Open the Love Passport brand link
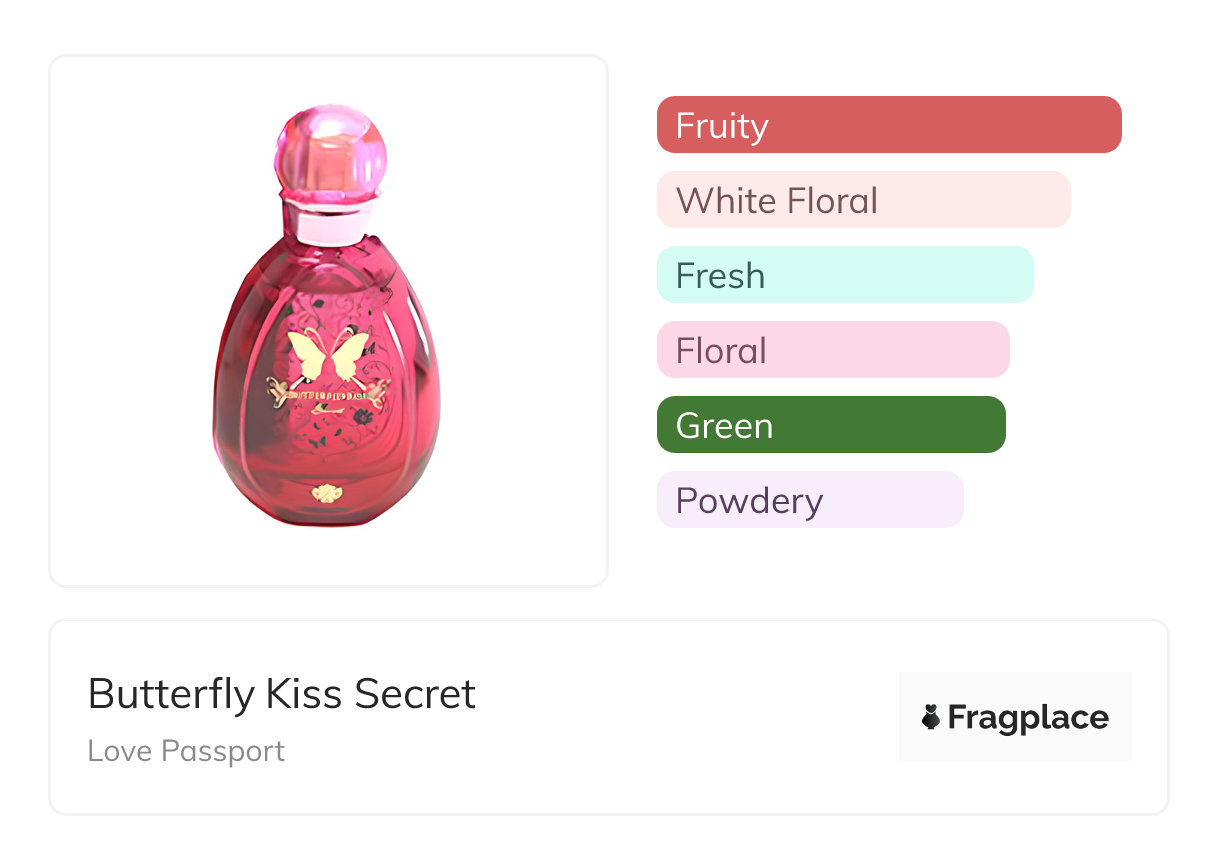Image resolution: width=1218 pixels, height=864 pixels. pyautogui.click(x=186, y=751)
